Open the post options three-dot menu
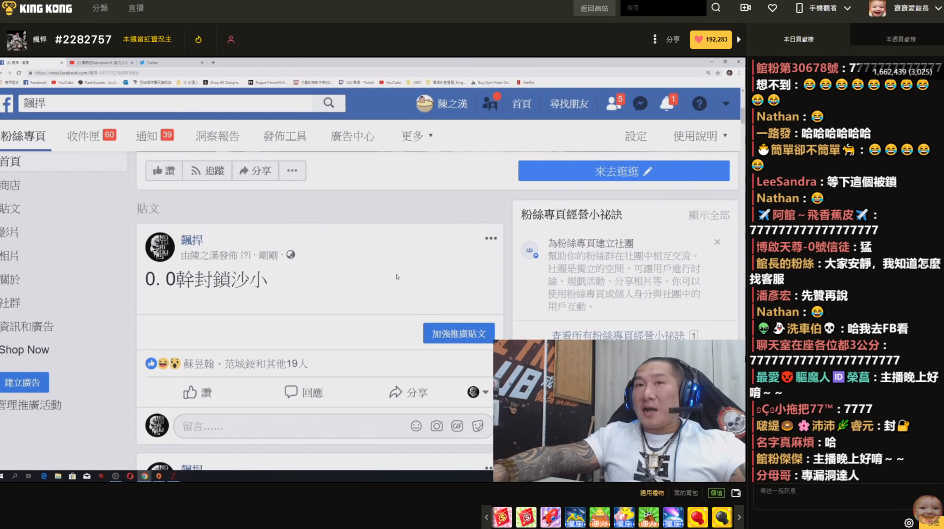Image resolution: width=944 pixels, height=529 pixels. click(491, 238)
